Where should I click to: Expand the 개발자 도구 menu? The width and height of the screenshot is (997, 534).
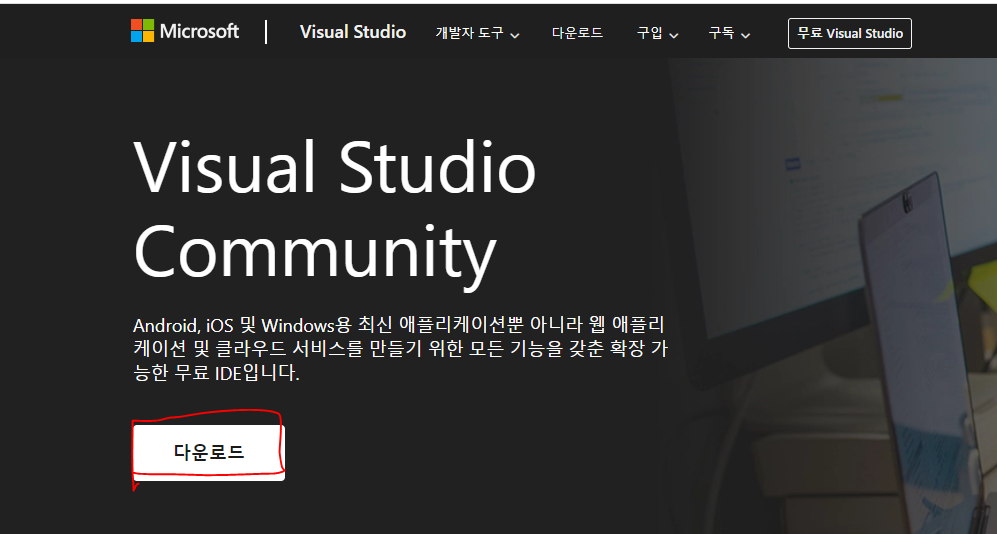pyautogui.click(x=478, y=34)
